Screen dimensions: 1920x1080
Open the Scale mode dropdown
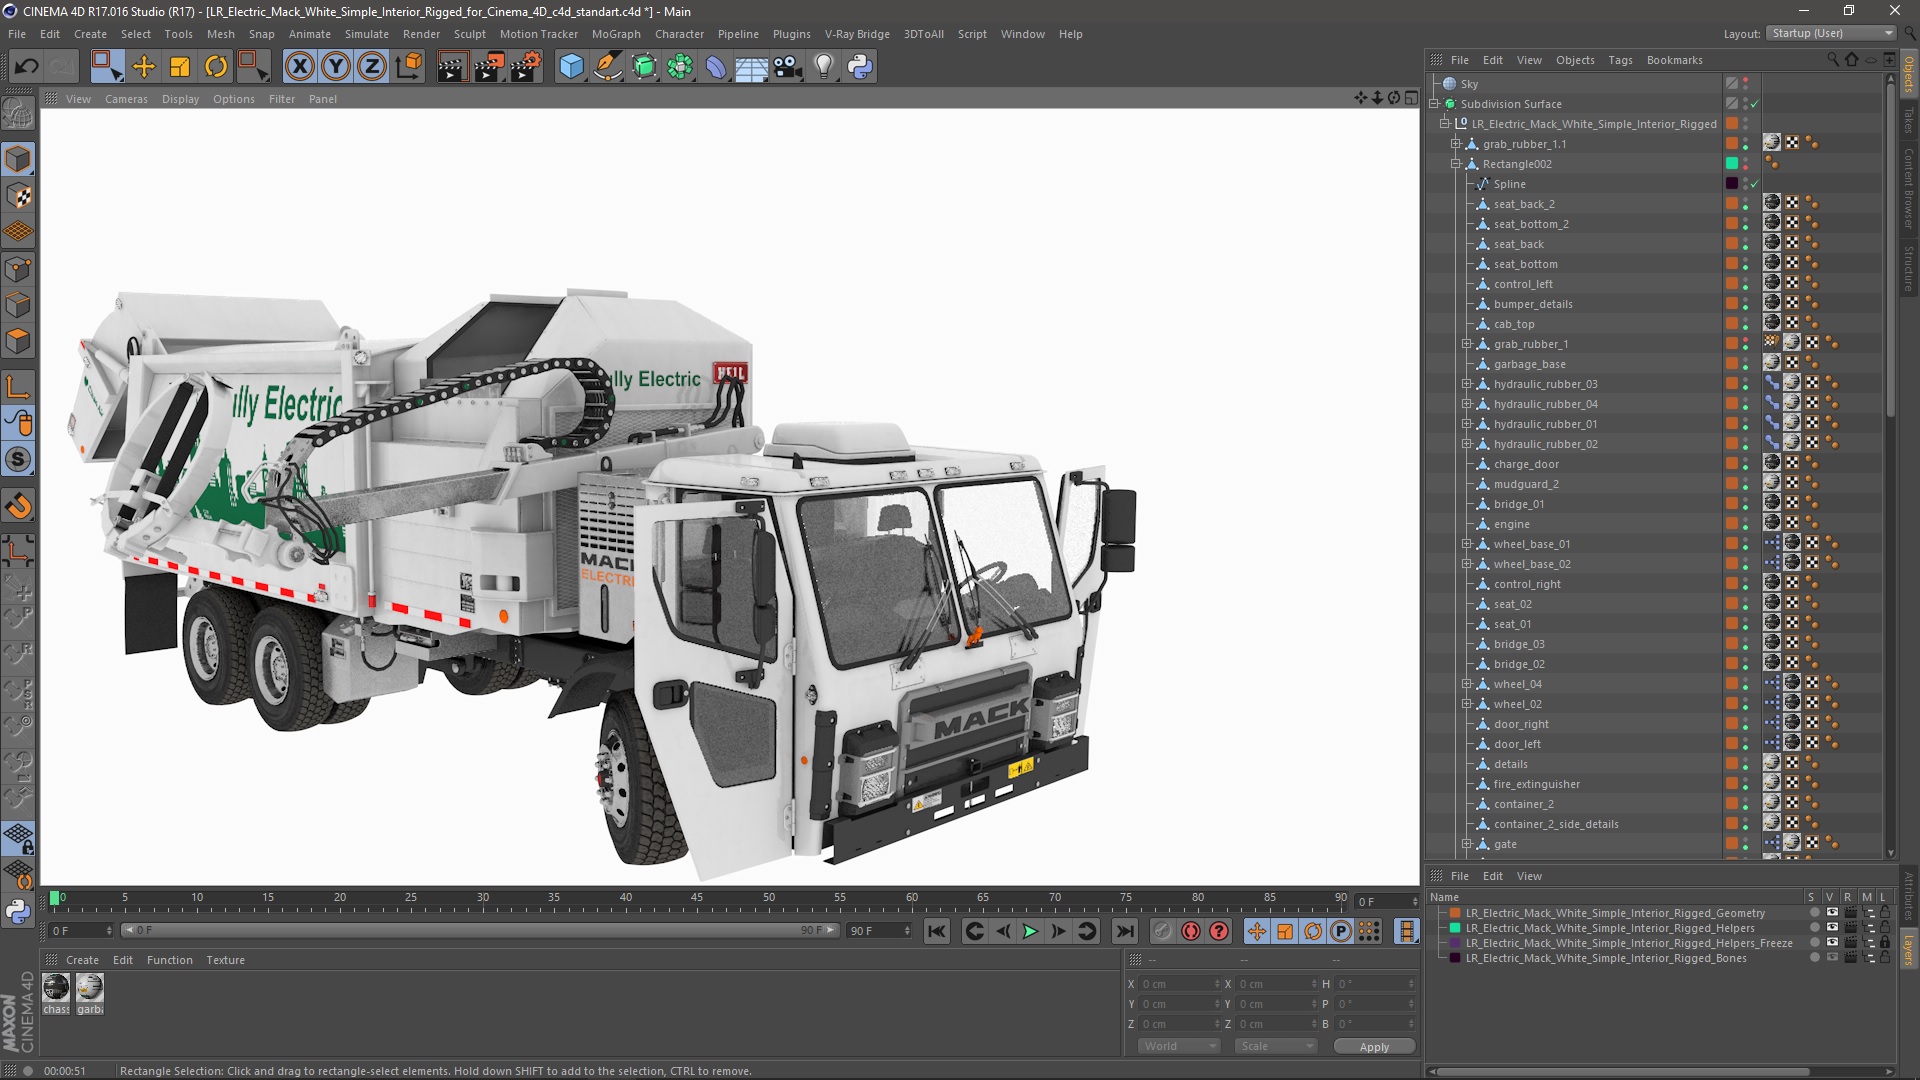coord(1275,1046)
